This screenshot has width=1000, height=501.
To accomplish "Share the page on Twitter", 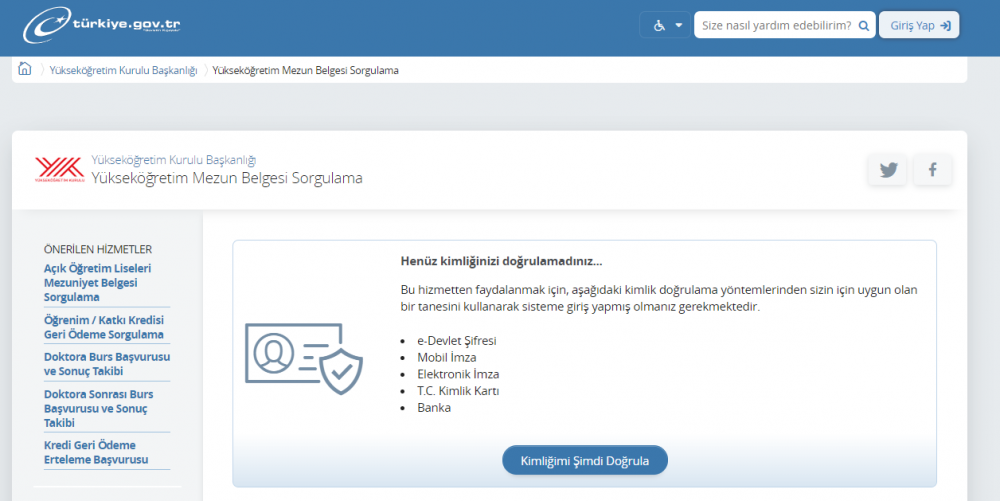I will (x=888, y=170).
